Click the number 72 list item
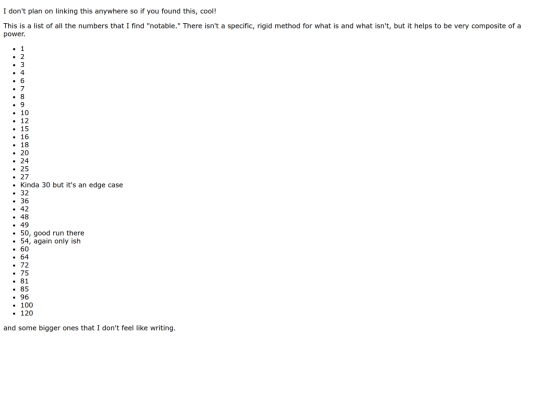The height and width of the screenshot is (405, 540). pyautogui.click(x=24, y=265)
